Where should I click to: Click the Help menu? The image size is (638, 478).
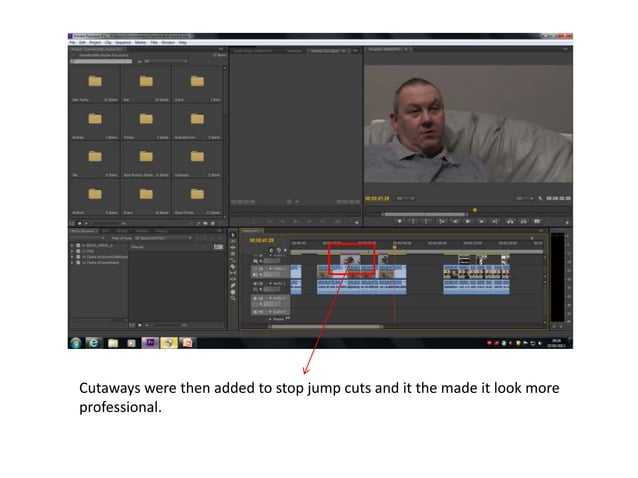pyautogui.click(x=182, y=42)
